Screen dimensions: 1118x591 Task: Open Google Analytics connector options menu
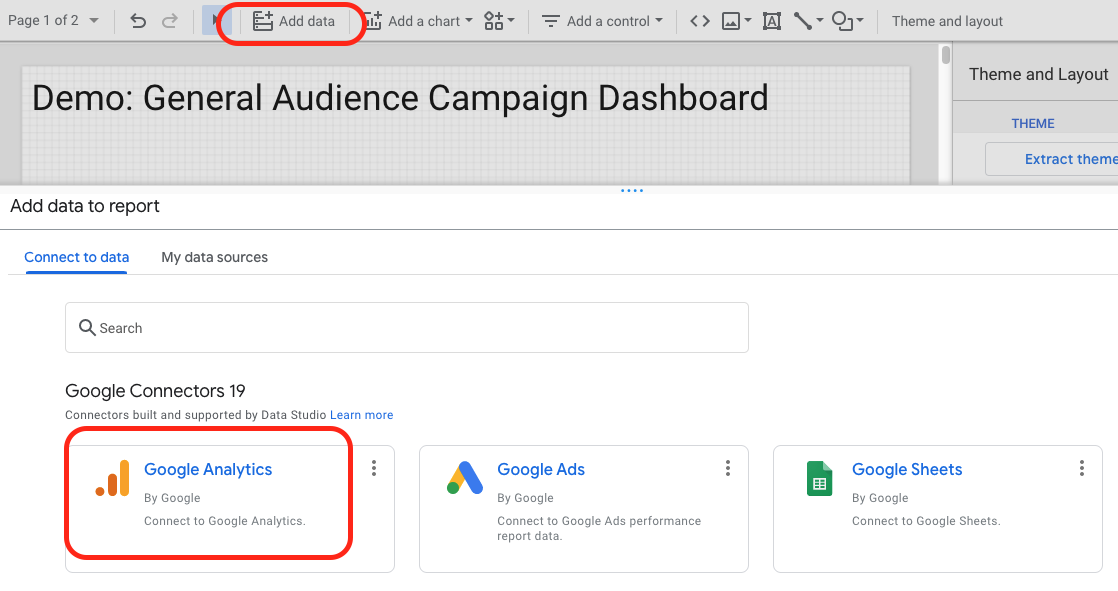[x=374, y=468]
